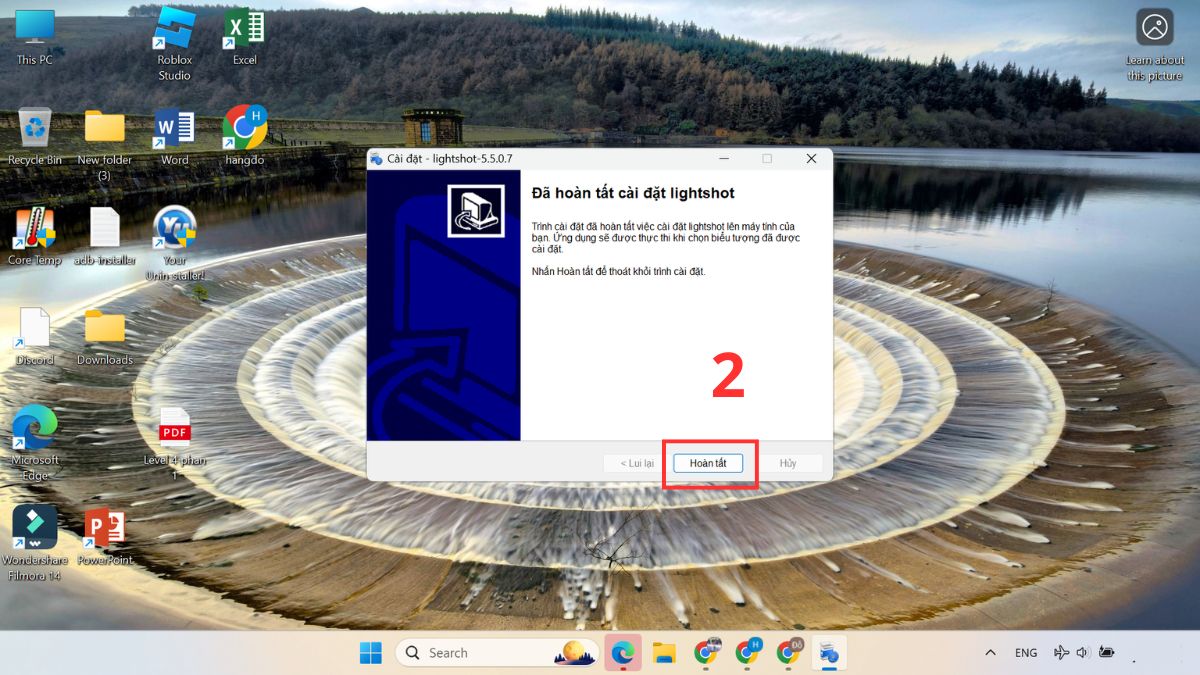Select the Roblox Studio desktop shortcut
The height and width of the screenshot is (675, 1200).
pyautogui.click(x=174, y=44)
